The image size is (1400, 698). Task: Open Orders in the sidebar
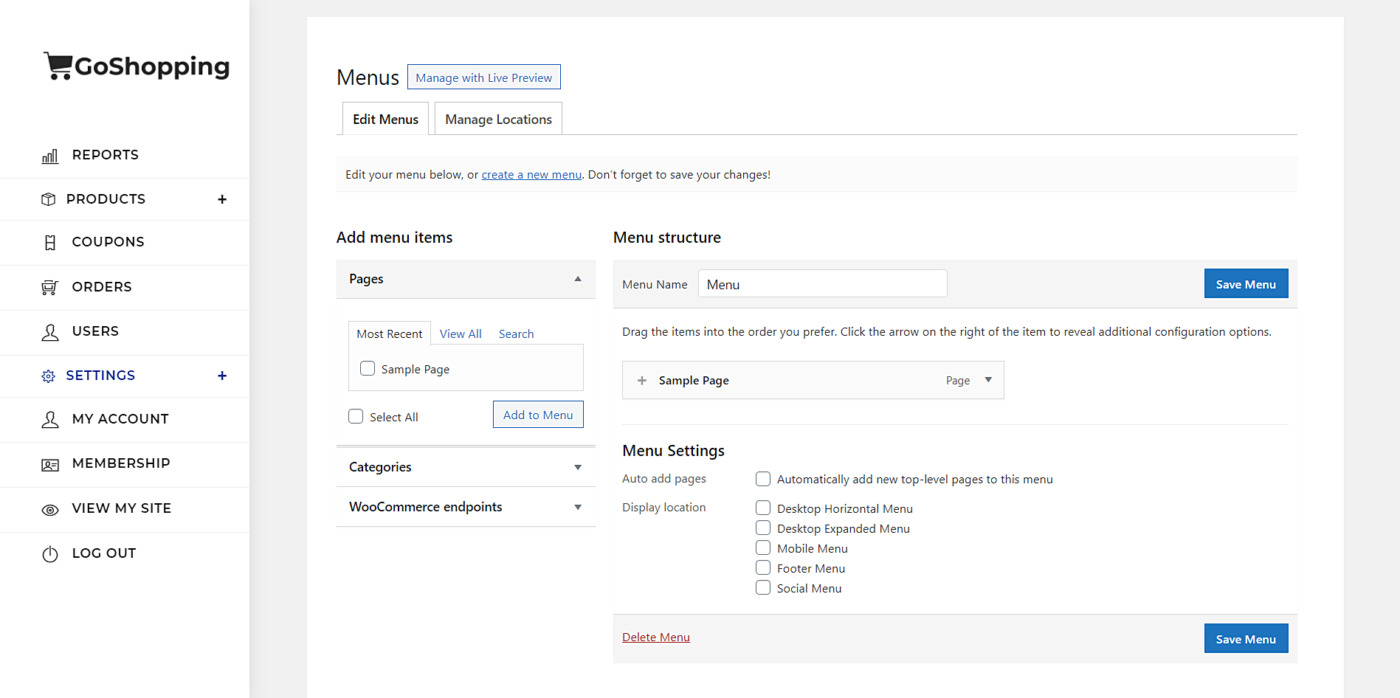click(102, 287)
